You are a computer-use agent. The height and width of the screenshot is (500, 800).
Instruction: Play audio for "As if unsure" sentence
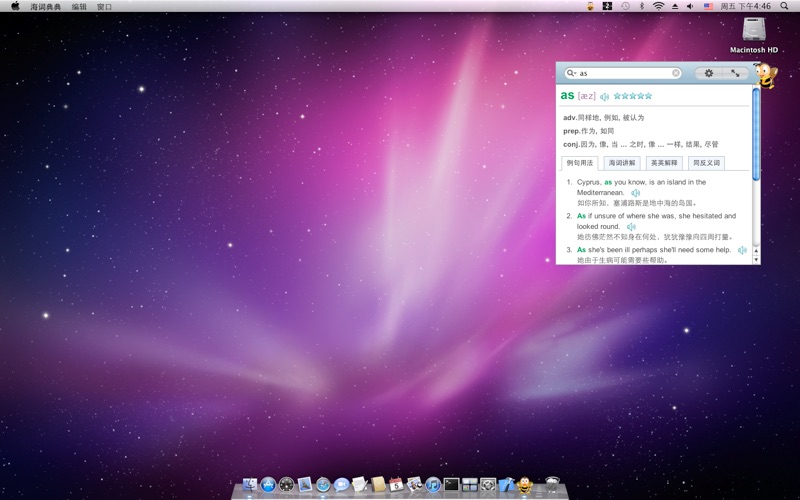click(631, 227)
